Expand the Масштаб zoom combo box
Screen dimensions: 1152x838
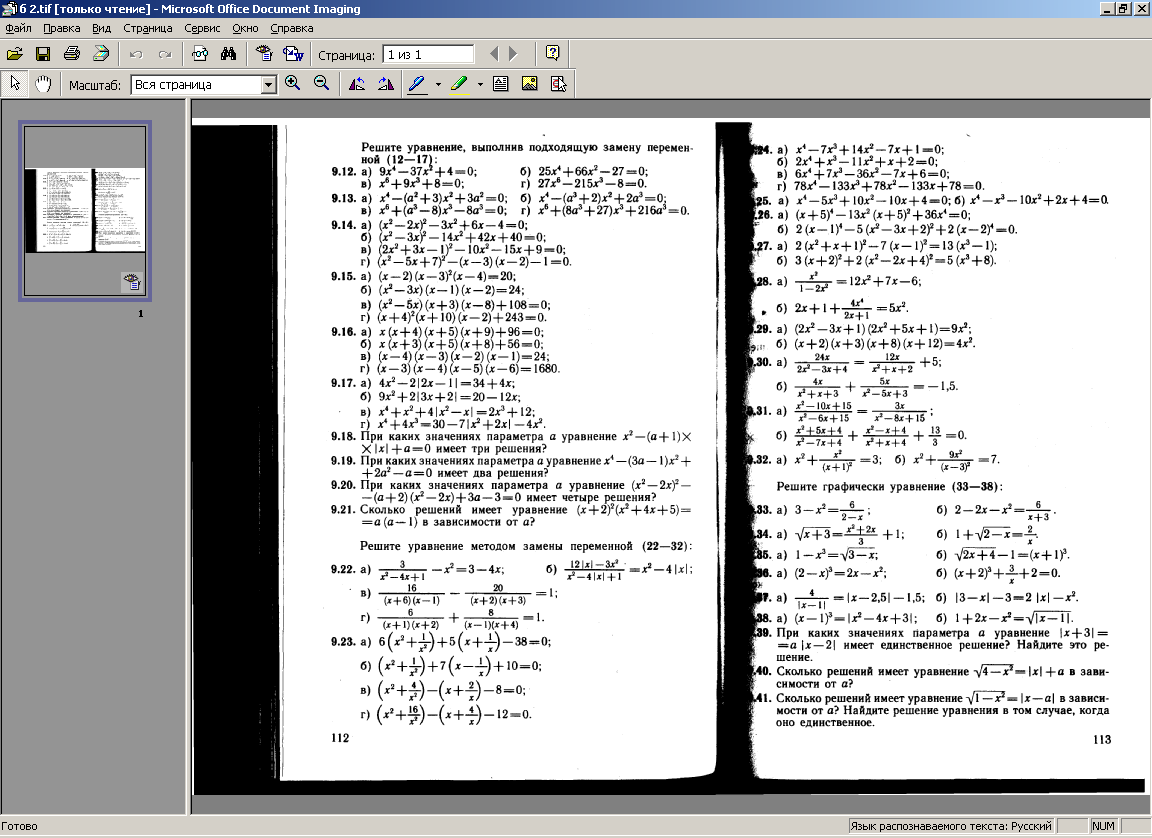pos(269,85)
